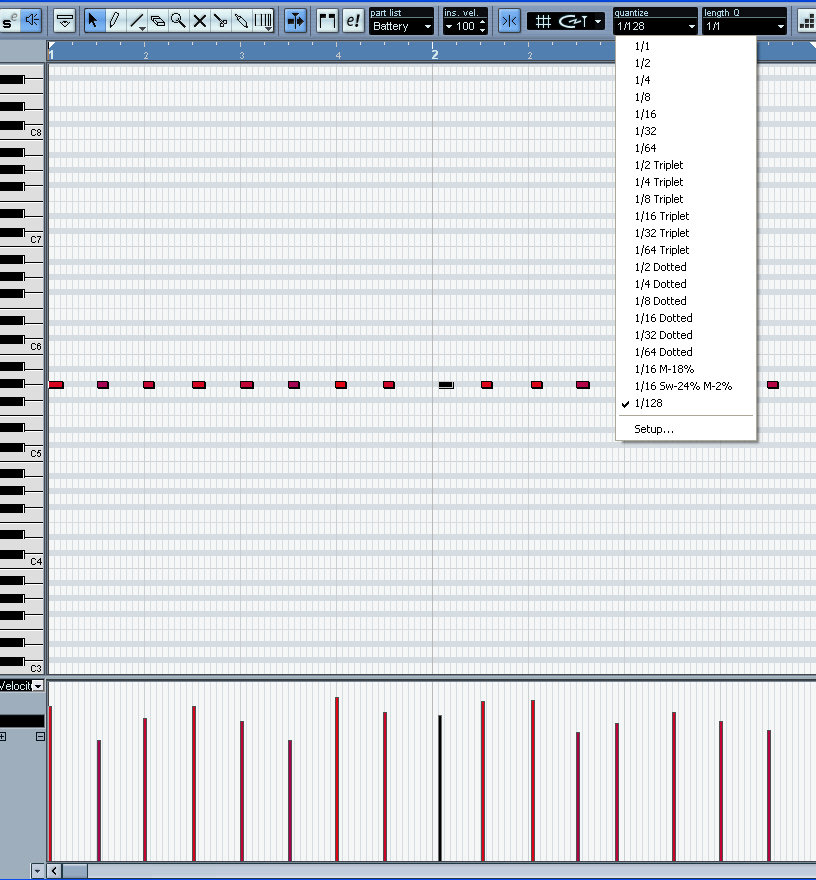Choose 1/4 Dotted quantize
This screenshot has height=880, width=816.
[686, 284]
